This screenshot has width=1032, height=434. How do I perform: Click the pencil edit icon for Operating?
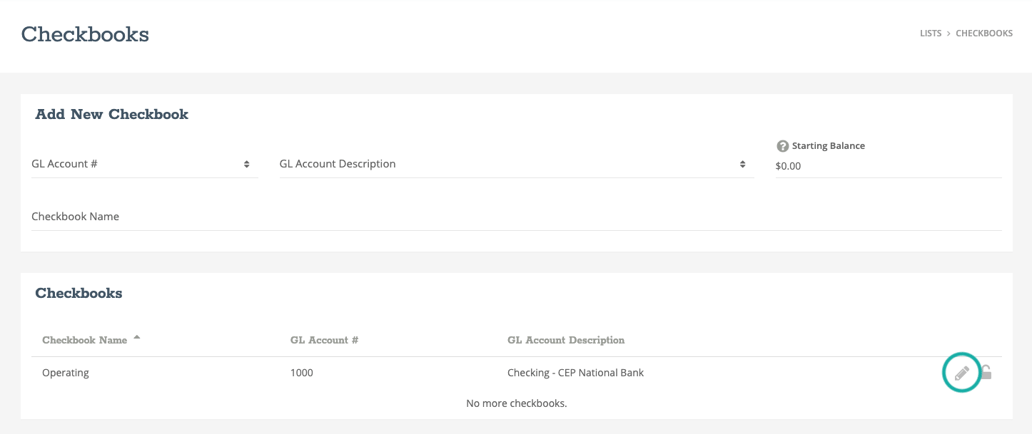(x=961, y=373)
